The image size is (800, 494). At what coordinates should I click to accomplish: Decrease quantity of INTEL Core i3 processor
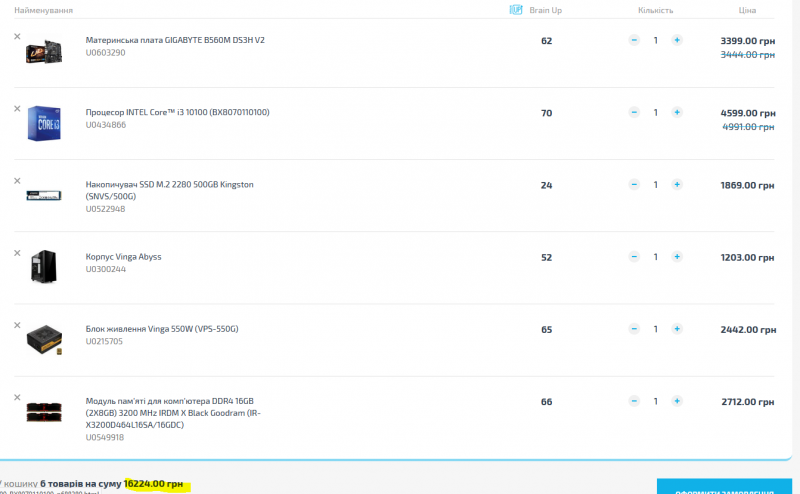coord(634,113)
